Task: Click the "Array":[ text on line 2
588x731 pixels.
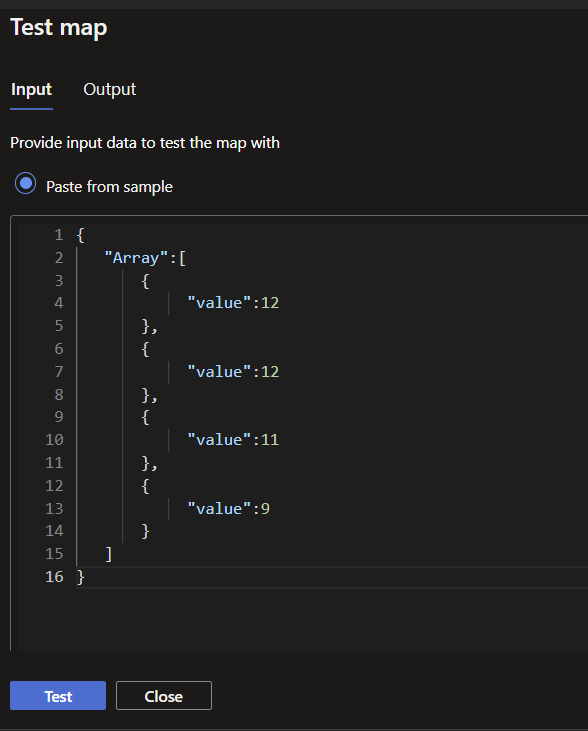Action: tap(145, 258)
